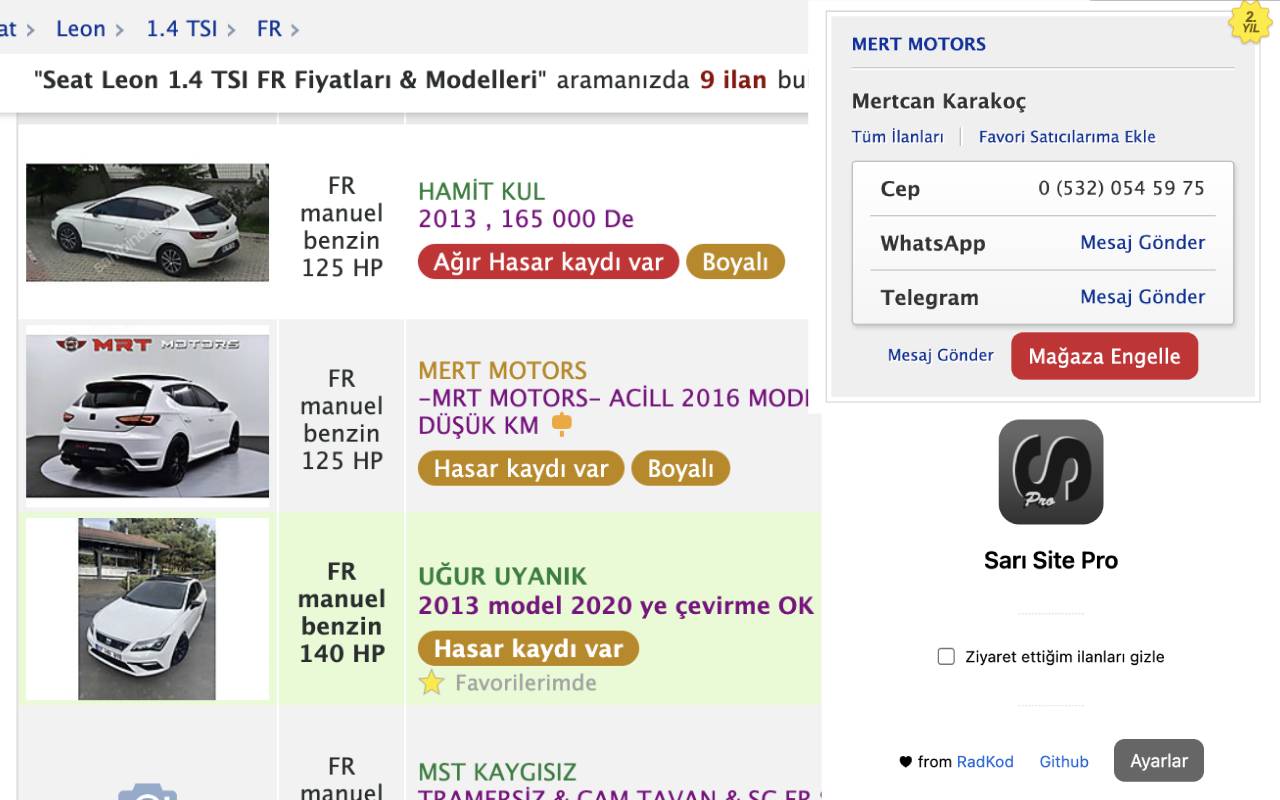
Task: Send a WhatsApp message via Mesaj Gönder
Action: click(1142, 243)
